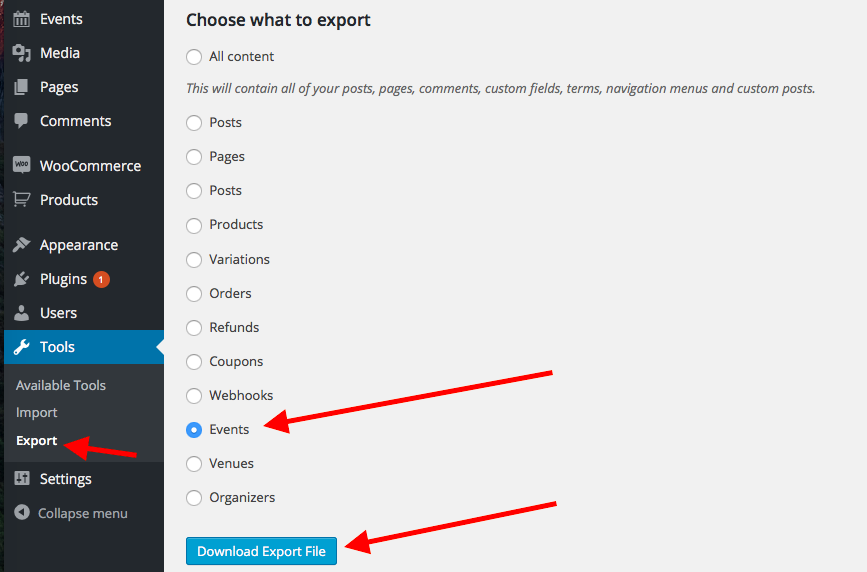Select the Organizers radio button
The width and height of the screenshot is (867, 572).
(x=194, y=498)
